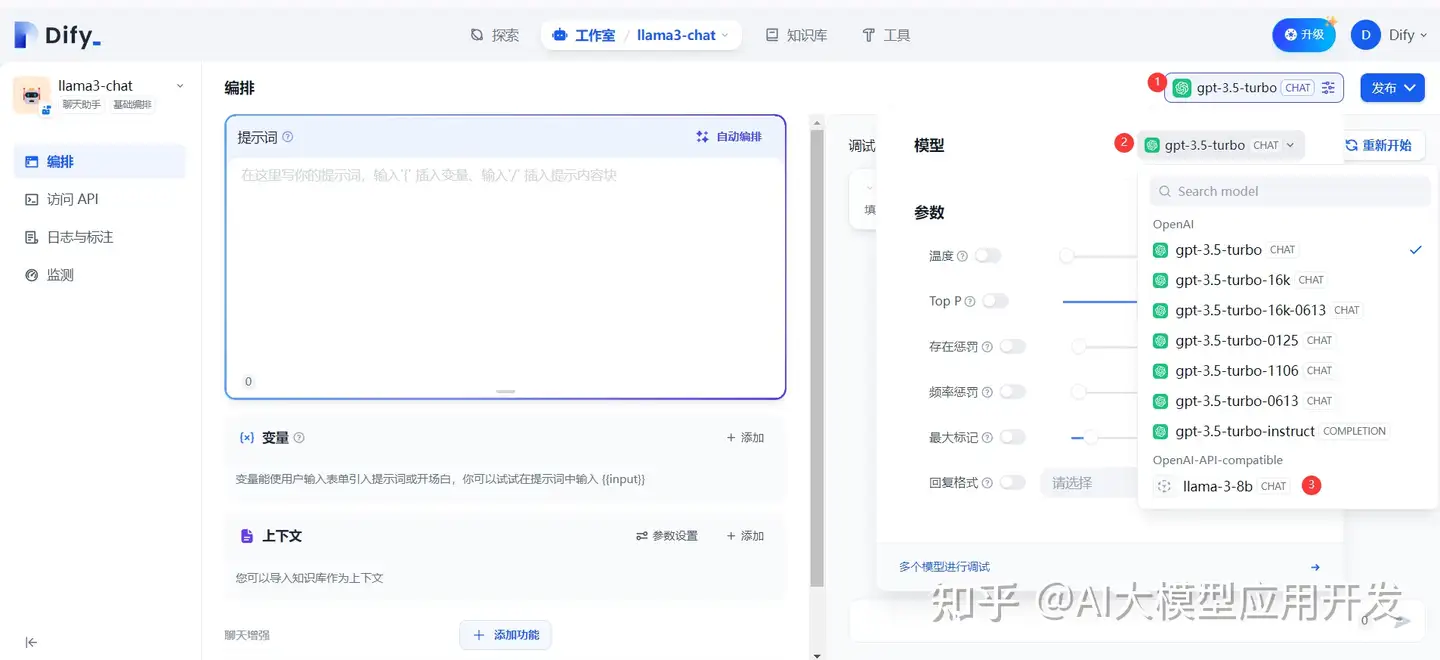
Task: Click the Dify logo
Action: click(58, 35)
